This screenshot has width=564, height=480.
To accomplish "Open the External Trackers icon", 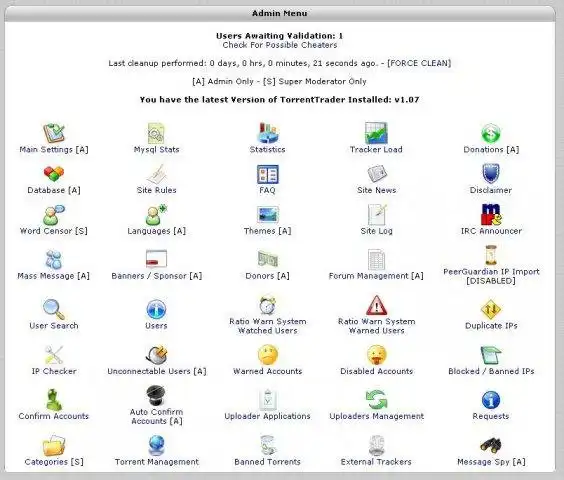I will pos(377,445).
